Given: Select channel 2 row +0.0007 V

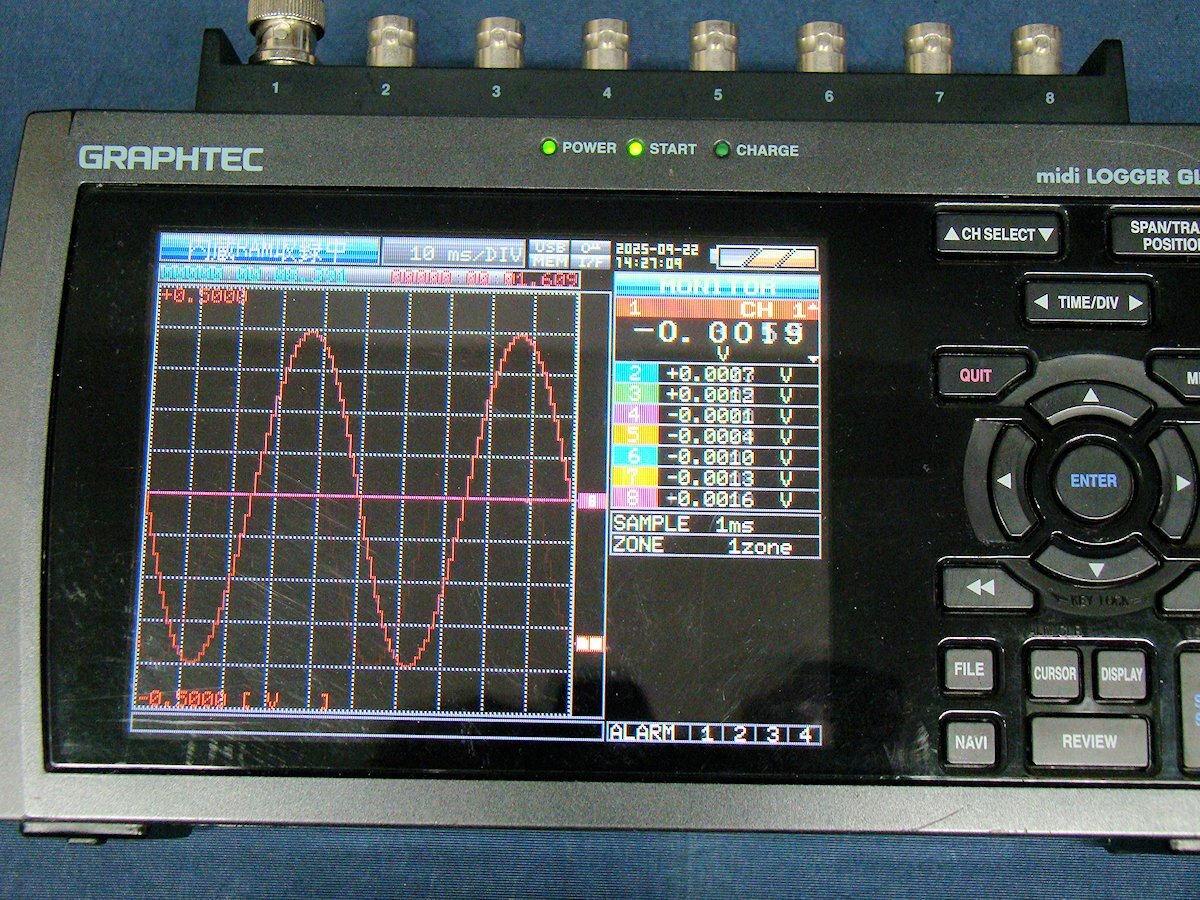Looking at the screenshot, I should click(x=716, y=374).
